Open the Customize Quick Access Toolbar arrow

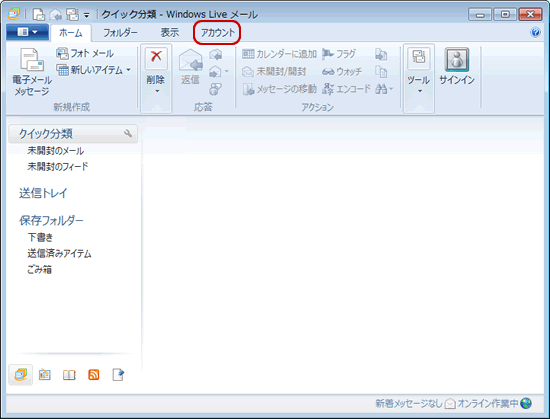(86, 15)
